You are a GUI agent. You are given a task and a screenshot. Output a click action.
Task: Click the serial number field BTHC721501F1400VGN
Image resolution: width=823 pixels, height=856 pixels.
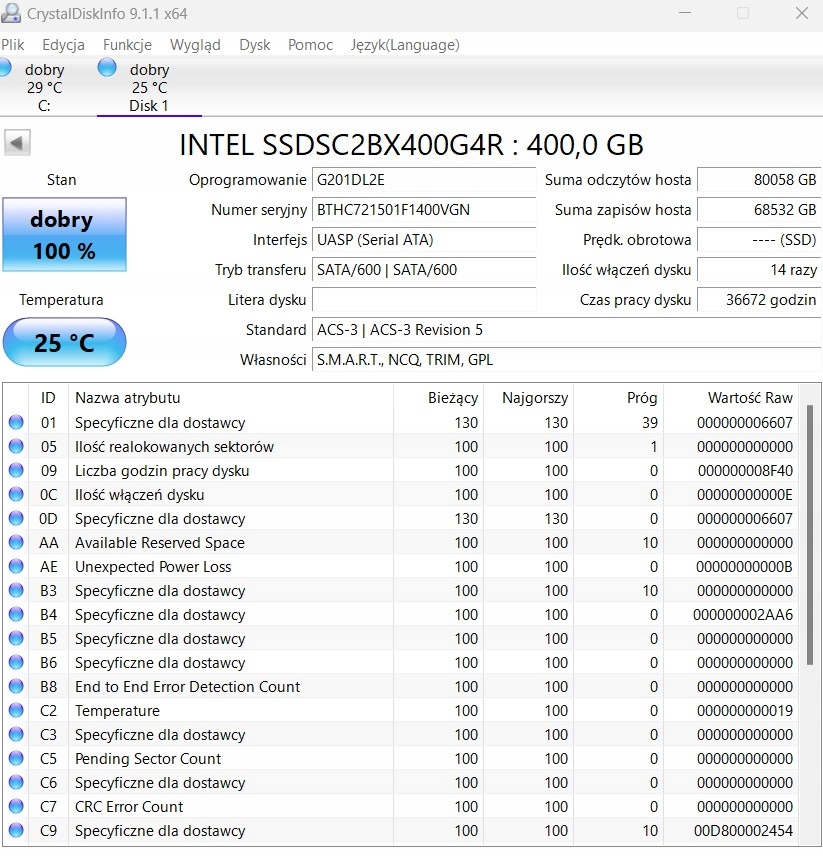pyautogui.click(x=424, y=210)
